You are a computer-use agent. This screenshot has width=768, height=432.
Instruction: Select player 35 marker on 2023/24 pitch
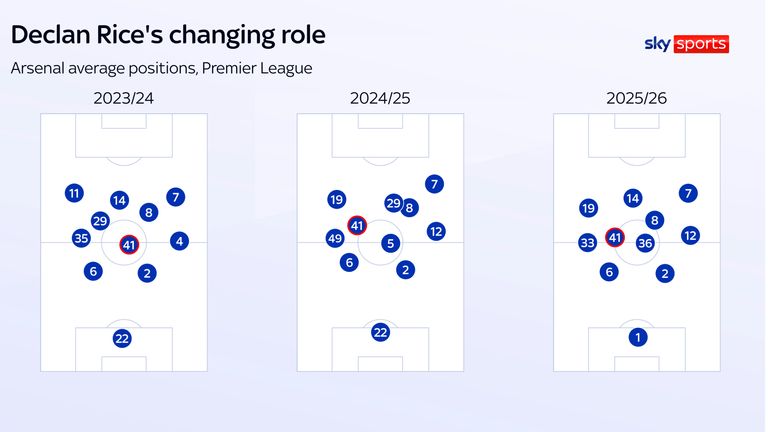pos(82,238)
